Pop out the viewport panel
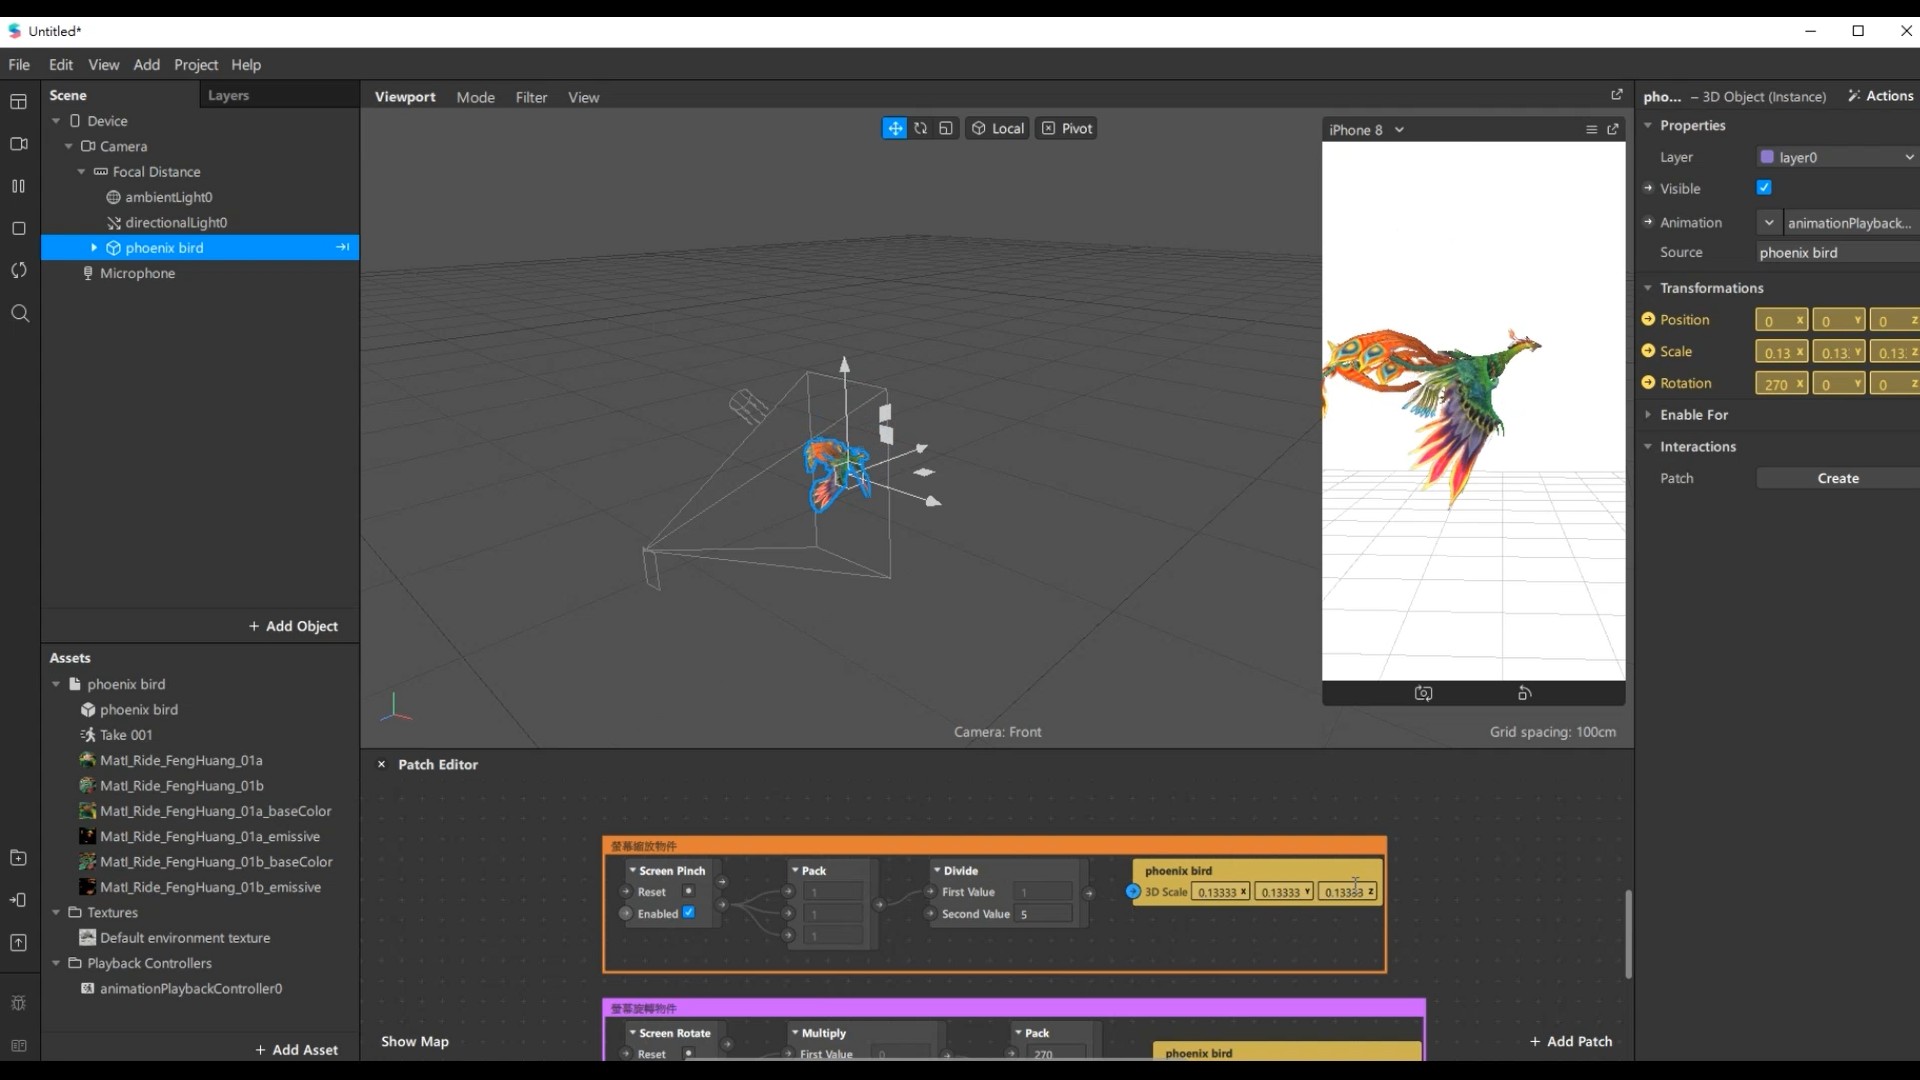 pyautogui.click(x=1616, y=95)
